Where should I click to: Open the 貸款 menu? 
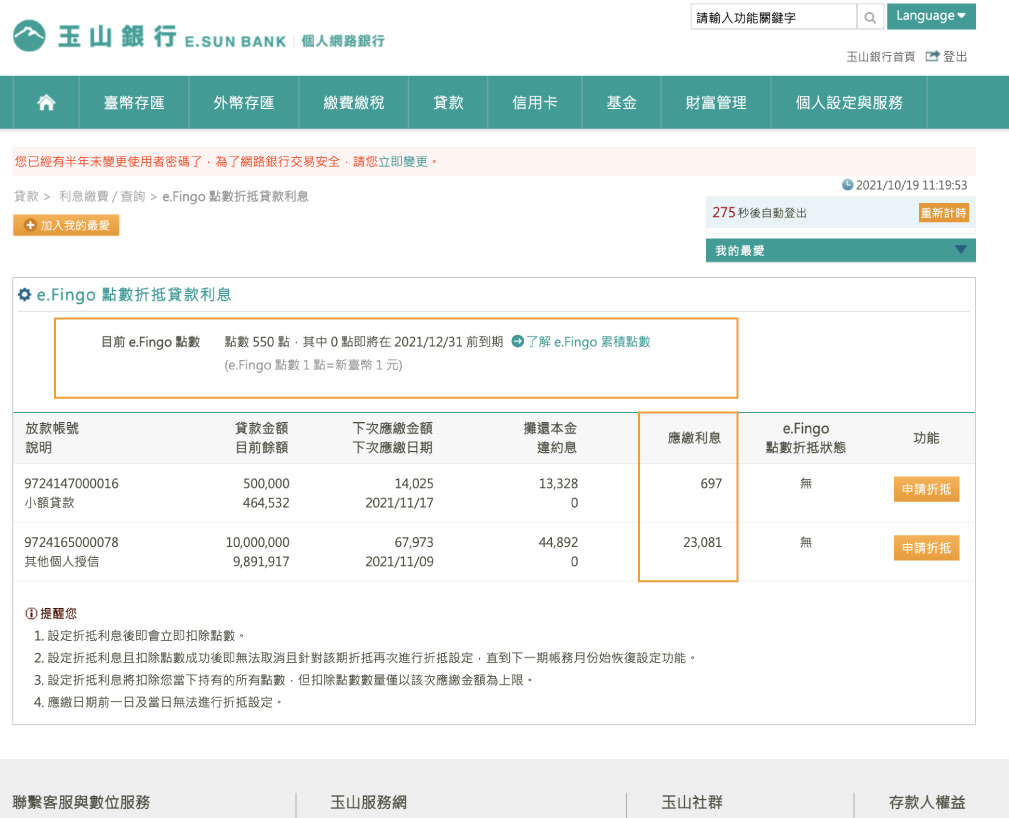point(449,102)
